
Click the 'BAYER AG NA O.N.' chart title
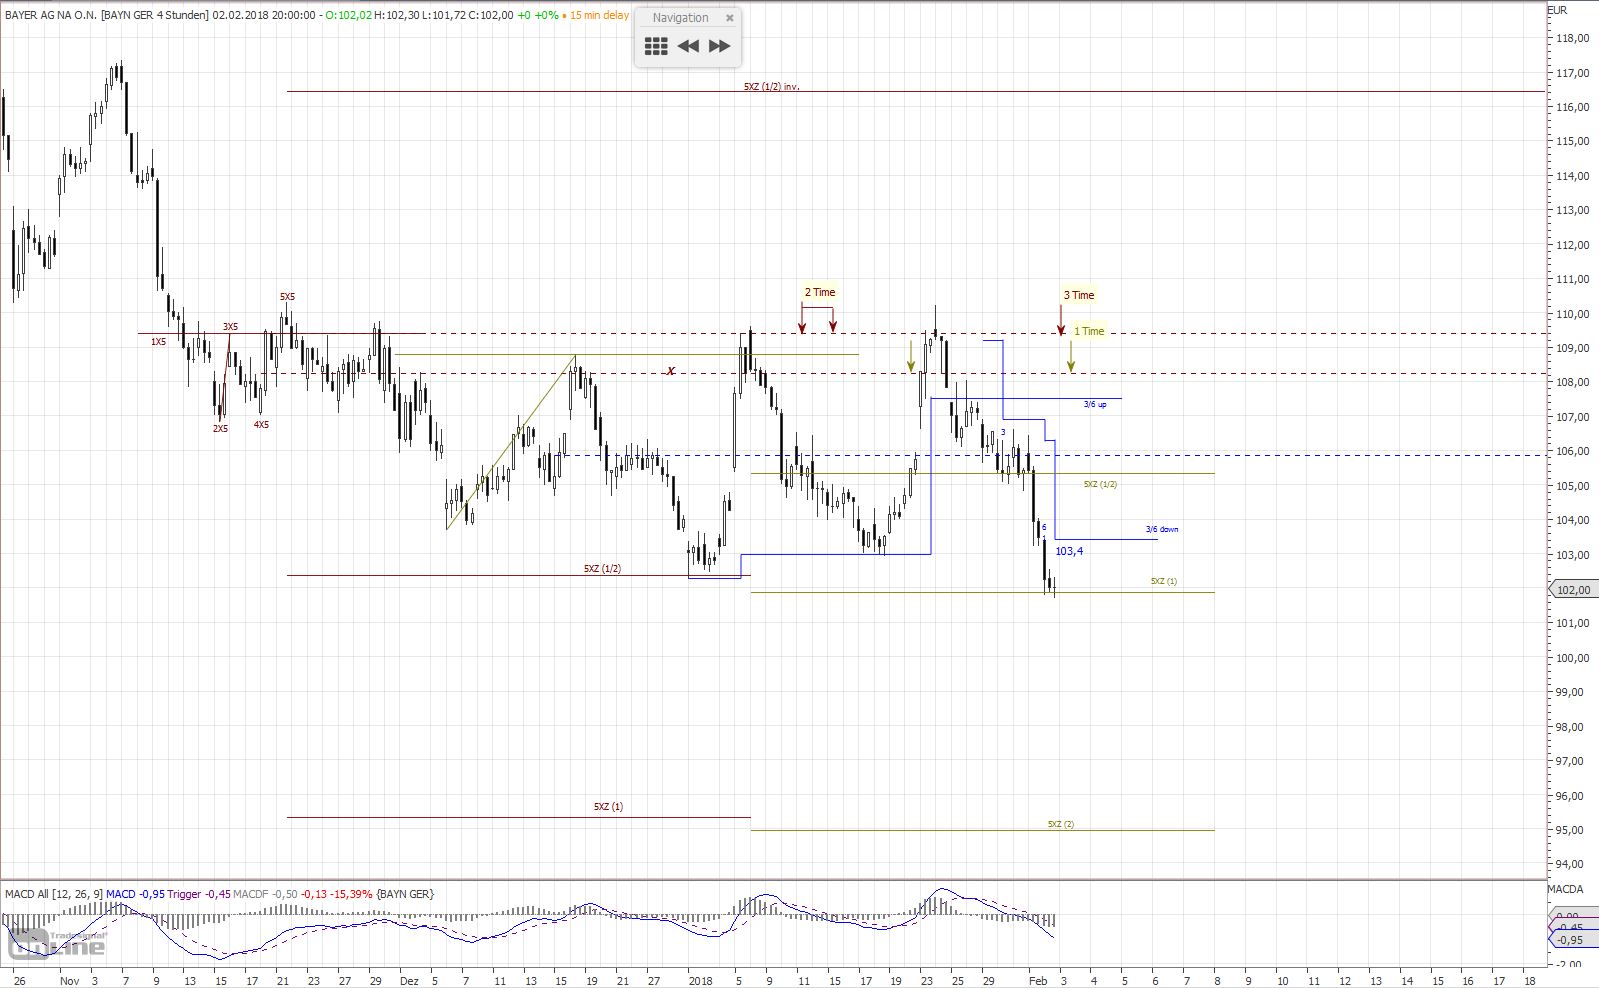pos(51,15)
